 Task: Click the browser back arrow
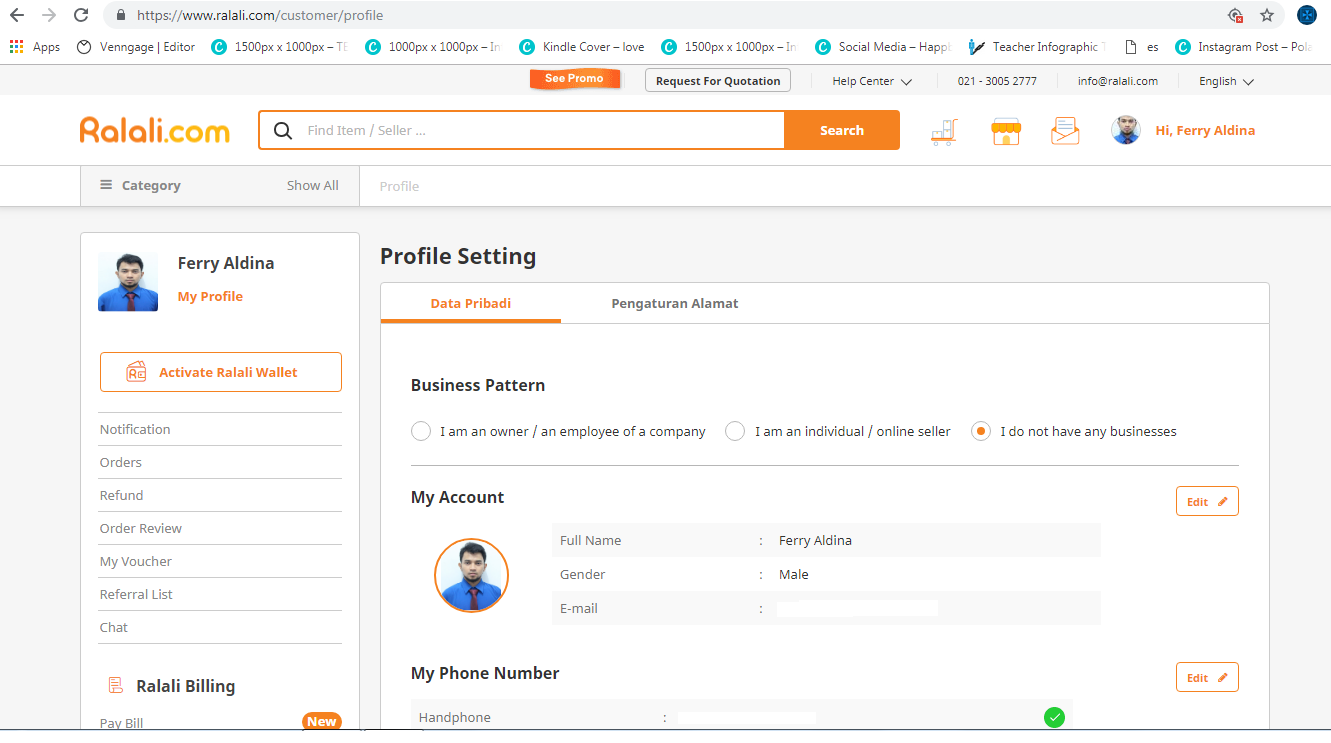pyautogui.click(x=17, y=15)
